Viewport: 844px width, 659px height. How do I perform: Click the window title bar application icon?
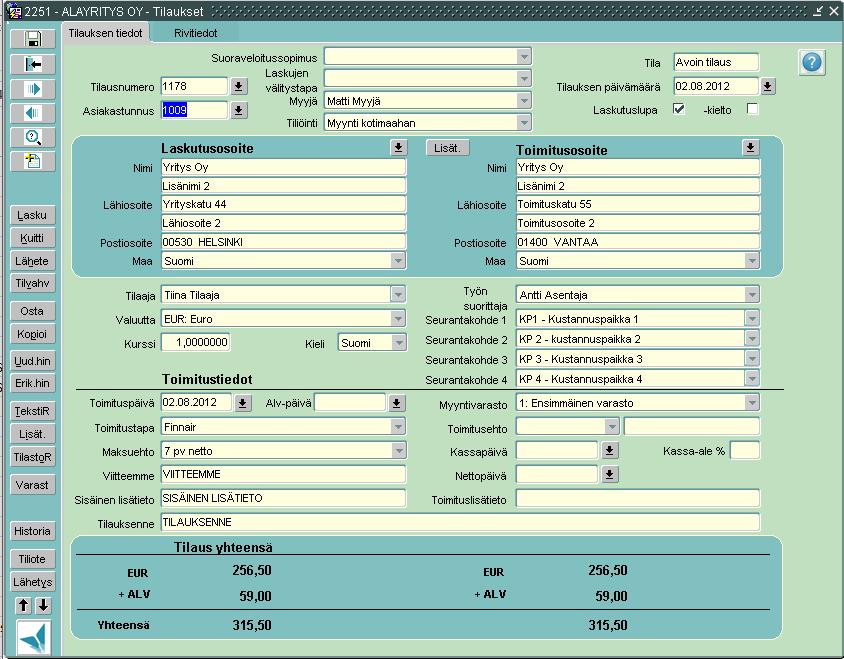tap(13, 11)
